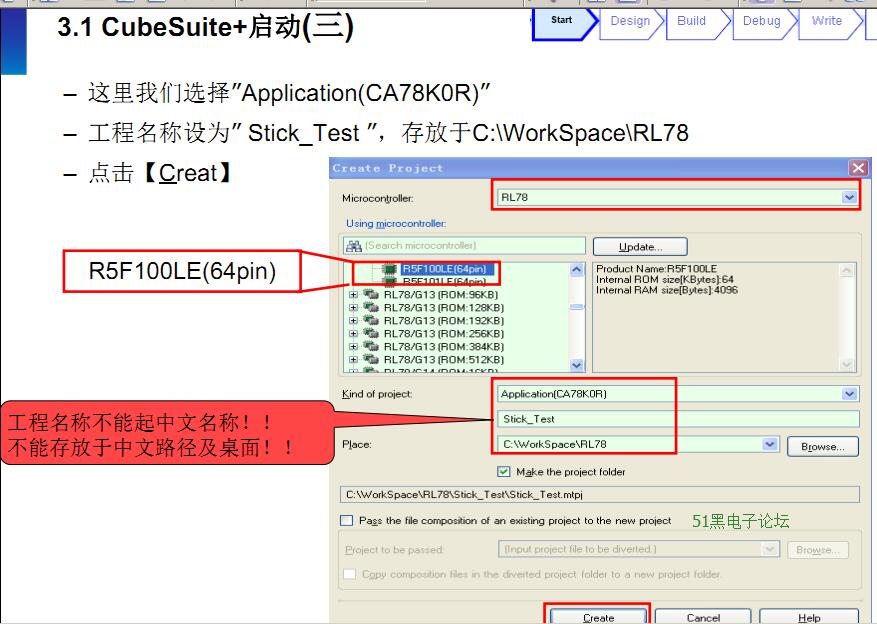Screen dimensions: 877x624
Task: Click the microcontroller tree scrollbar thumb
Action: click(577, 306)
